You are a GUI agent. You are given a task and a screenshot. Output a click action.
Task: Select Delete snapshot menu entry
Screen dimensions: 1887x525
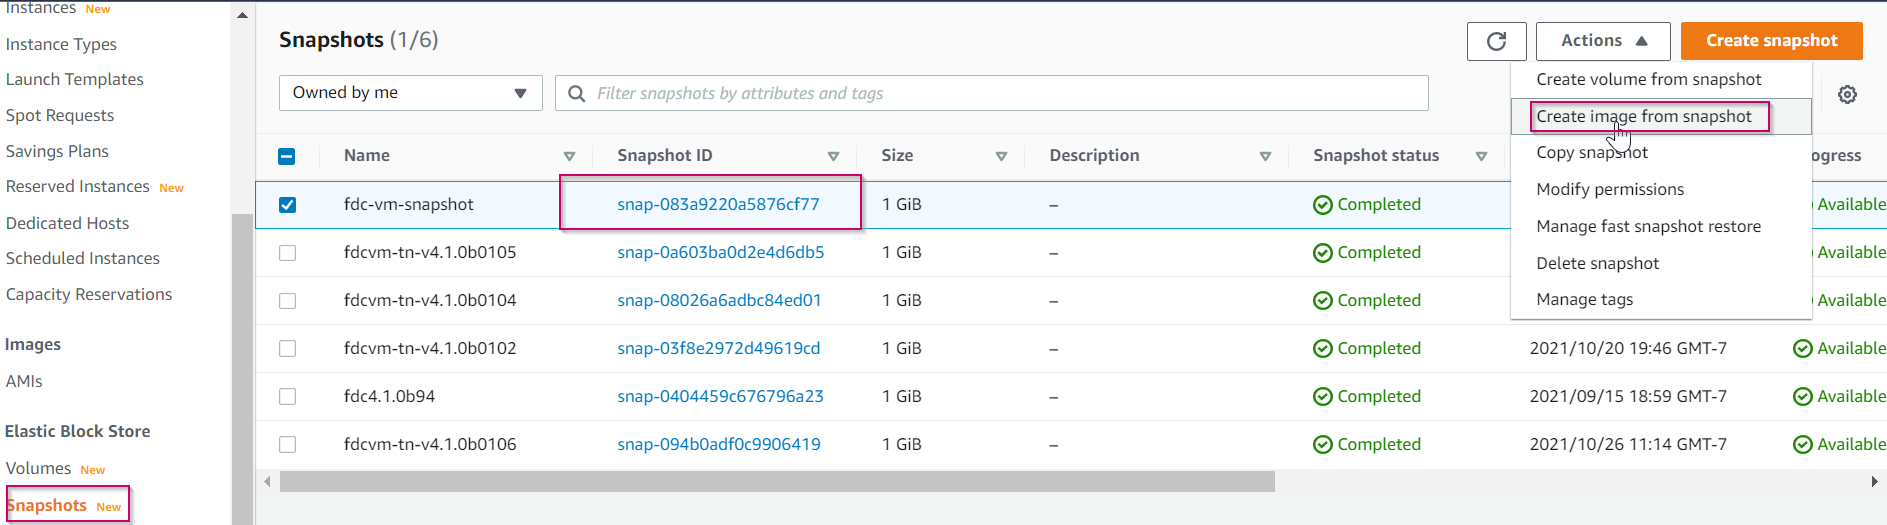pos(1597,263)
